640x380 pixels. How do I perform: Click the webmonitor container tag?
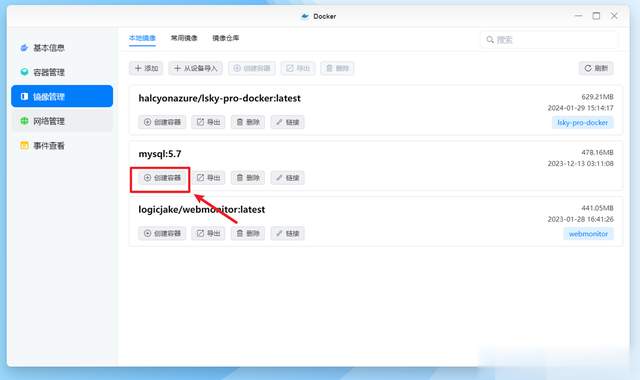[x=588, y=234]
